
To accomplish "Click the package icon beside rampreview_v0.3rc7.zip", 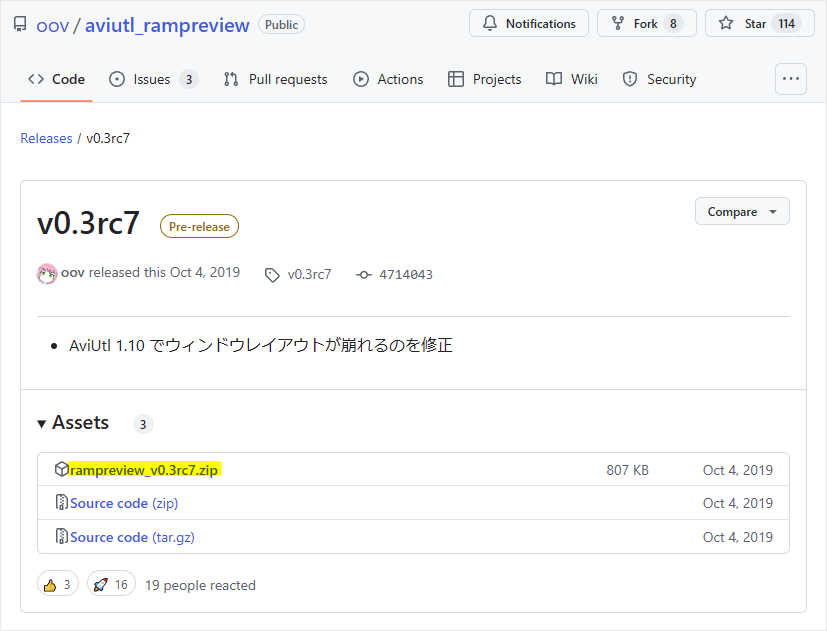I will tap(61, 469).
